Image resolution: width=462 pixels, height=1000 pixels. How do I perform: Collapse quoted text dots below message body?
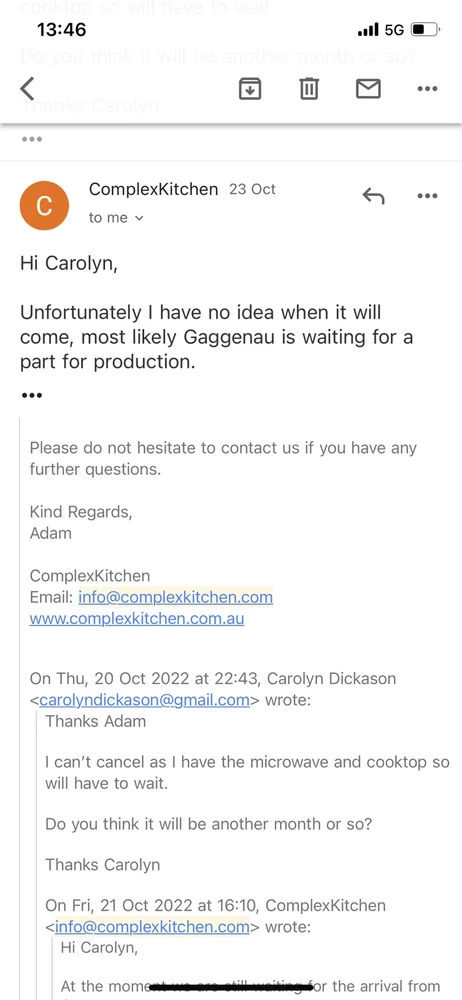click(32, 395)
